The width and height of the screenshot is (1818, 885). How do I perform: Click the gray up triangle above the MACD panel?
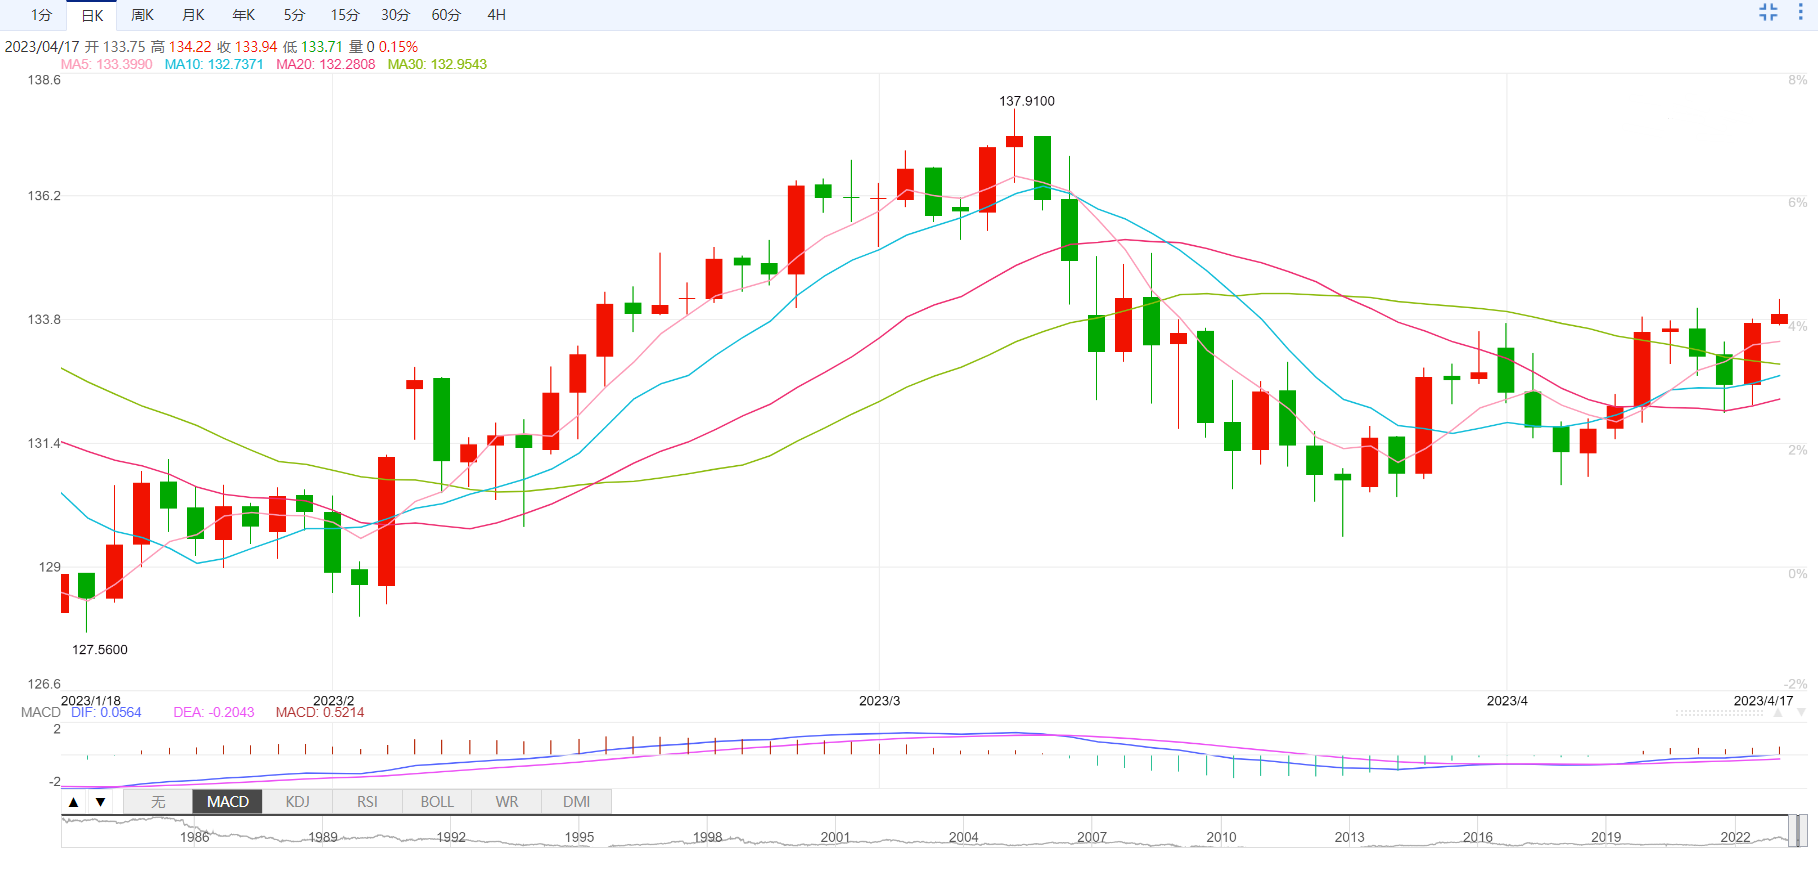[x=1777, y=713]
